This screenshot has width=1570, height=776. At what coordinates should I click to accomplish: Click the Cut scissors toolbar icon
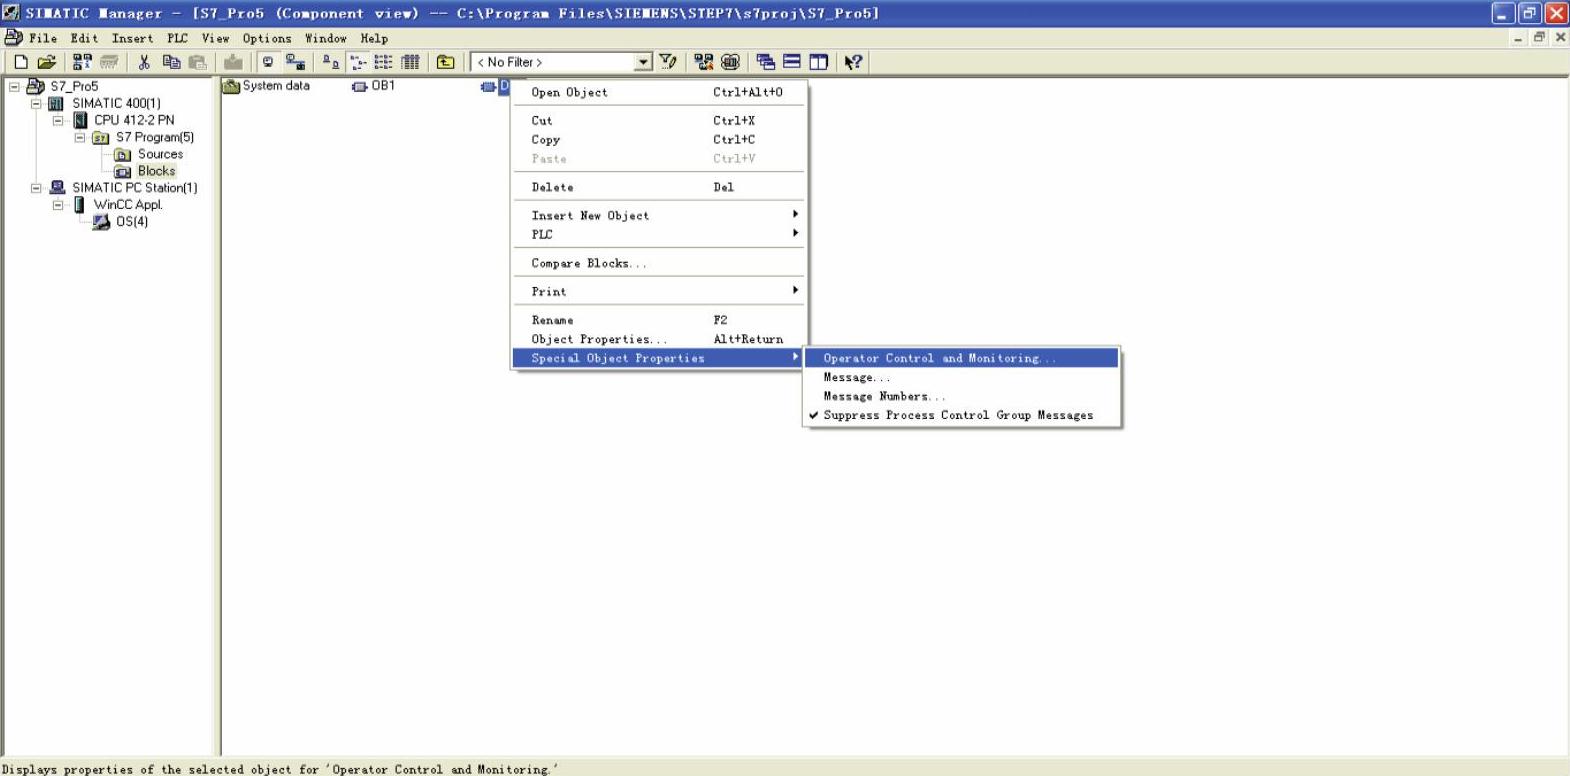144,62
